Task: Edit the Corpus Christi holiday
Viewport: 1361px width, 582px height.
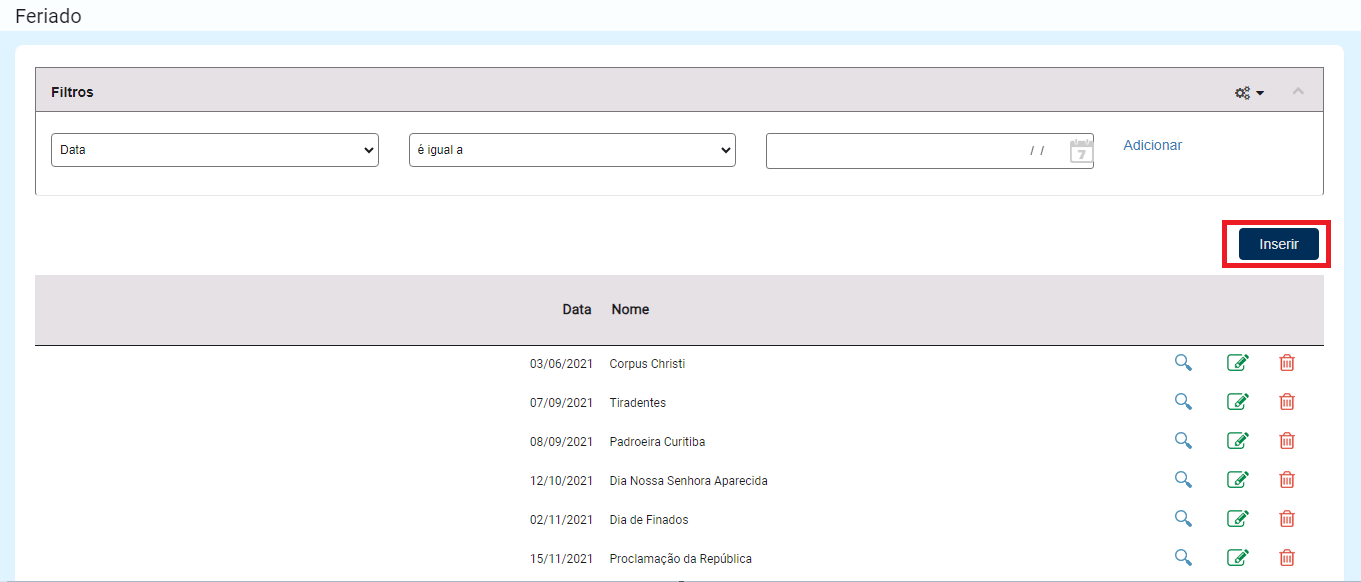Action: 1238,363
